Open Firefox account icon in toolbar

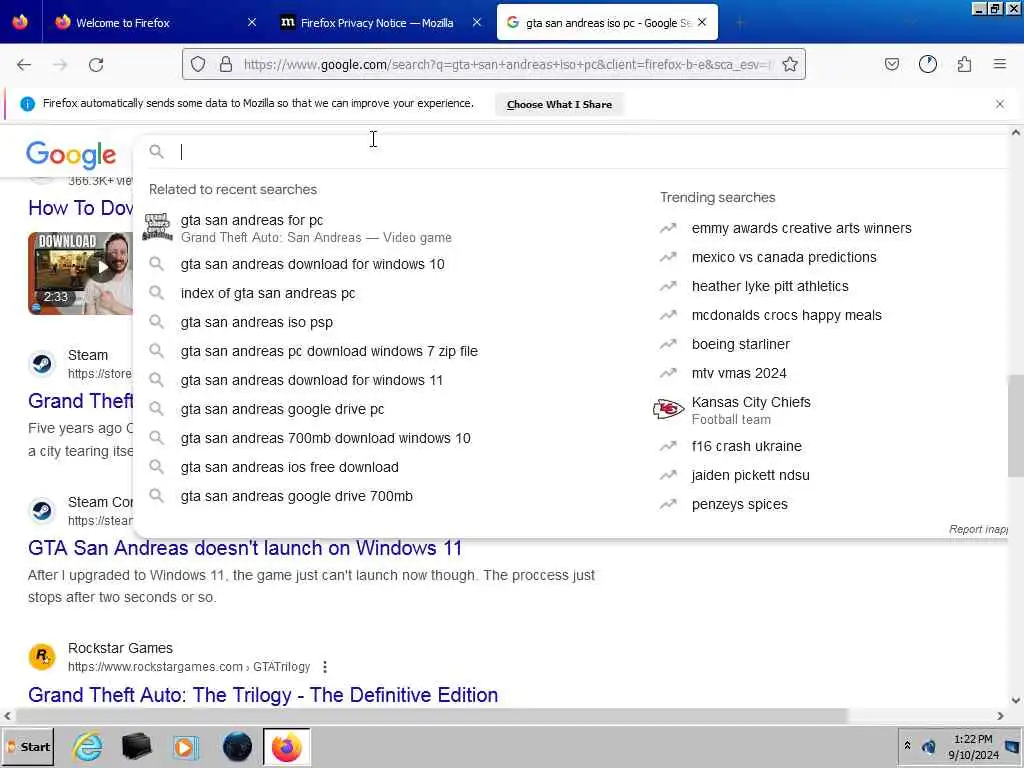coord(927,64)
